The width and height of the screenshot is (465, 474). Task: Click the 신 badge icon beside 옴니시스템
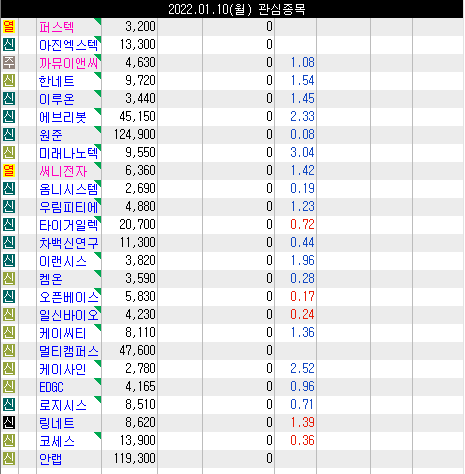point(9,189)
